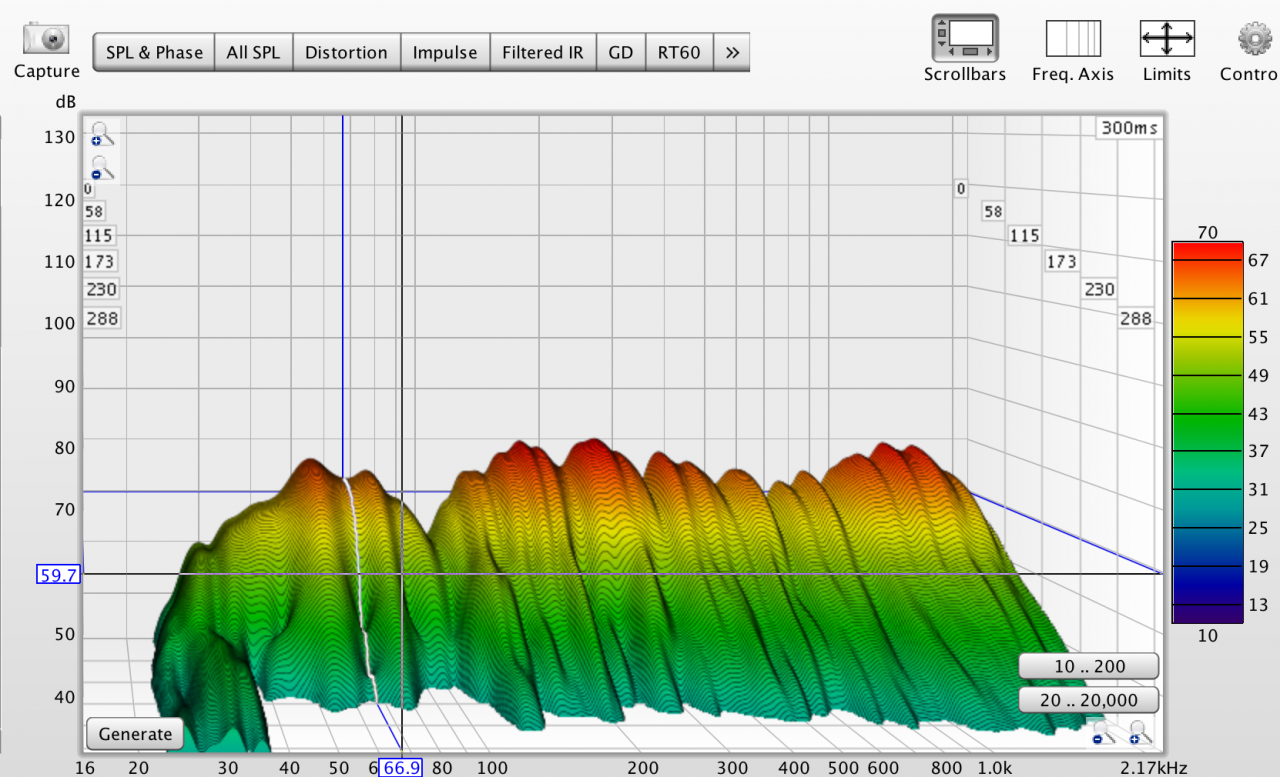
Task: Click the blue band near 19 on the color scale
Action: click(1207, 566)
